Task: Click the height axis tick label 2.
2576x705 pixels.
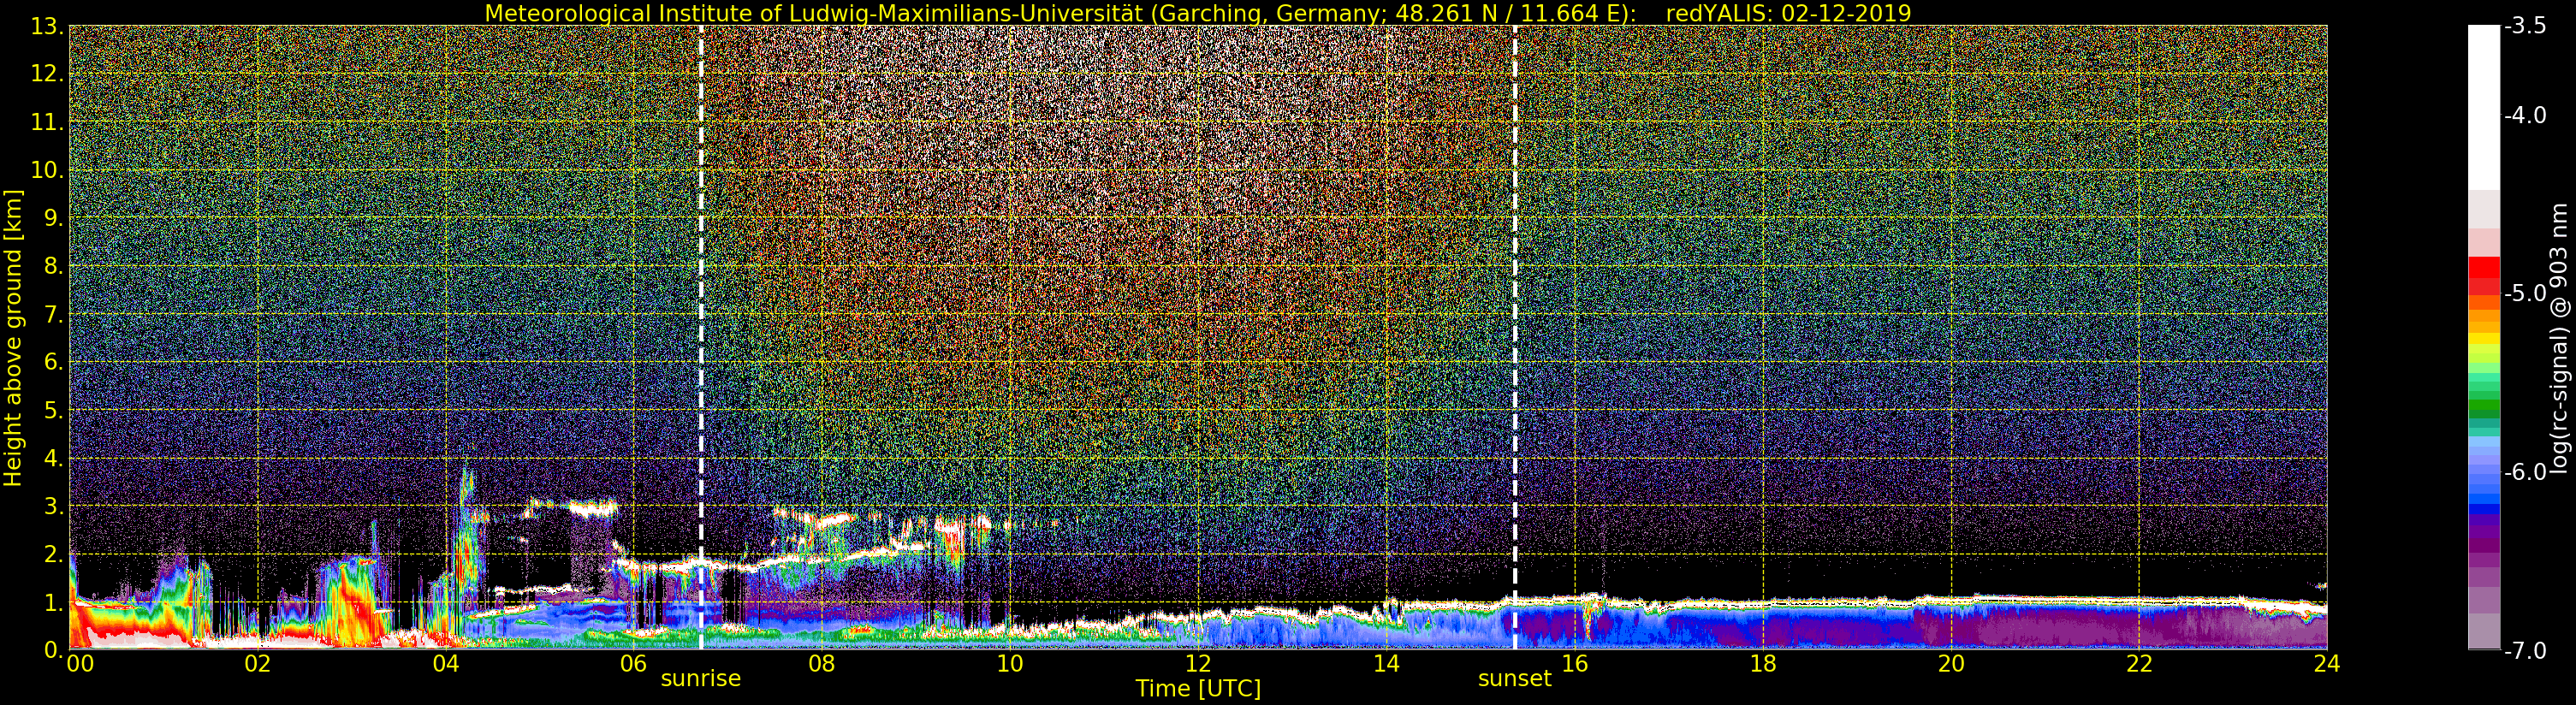Action: [x=53, y=554]
